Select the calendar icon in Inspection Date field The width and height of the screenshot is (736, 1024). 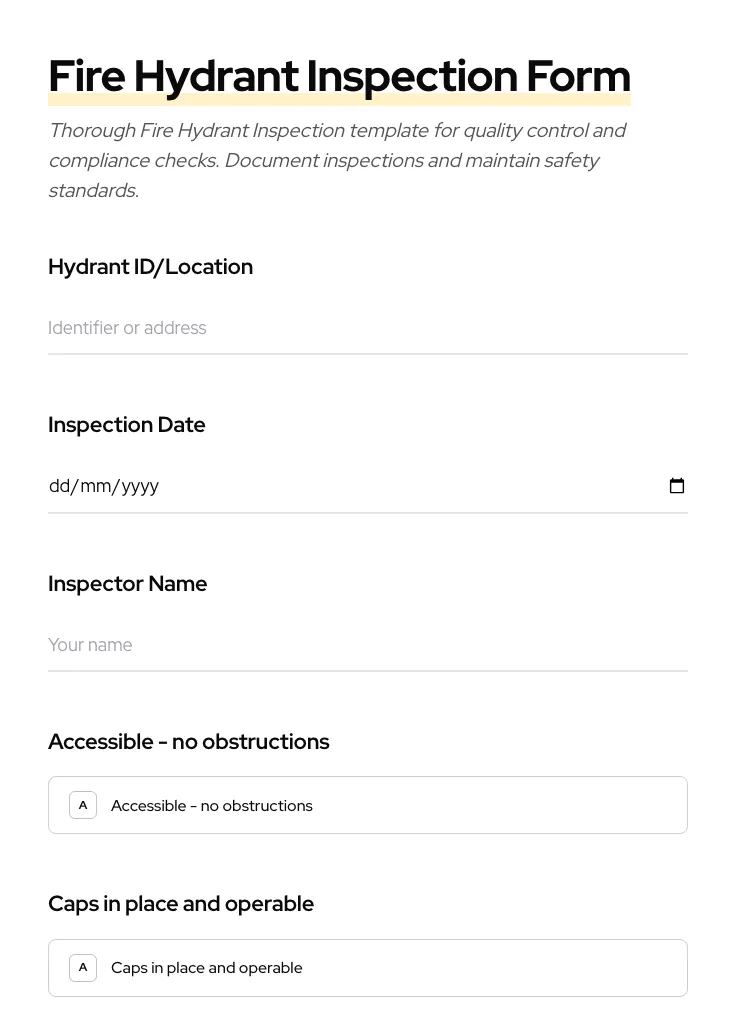click(677, 486)
